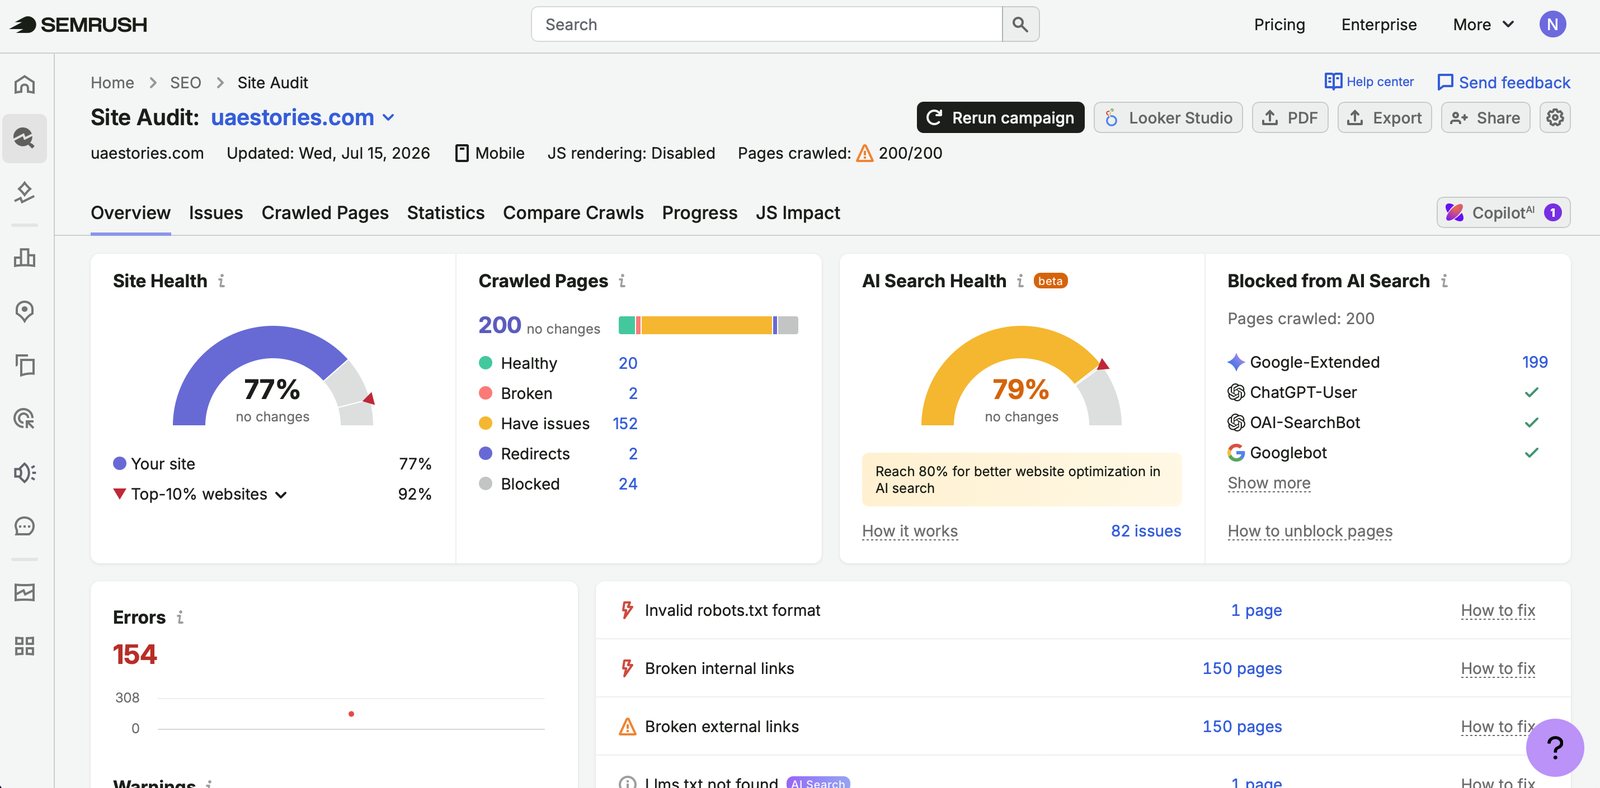Open the chat bubble sidebar icon
The image size is (1600, 788).
(25, 526)
